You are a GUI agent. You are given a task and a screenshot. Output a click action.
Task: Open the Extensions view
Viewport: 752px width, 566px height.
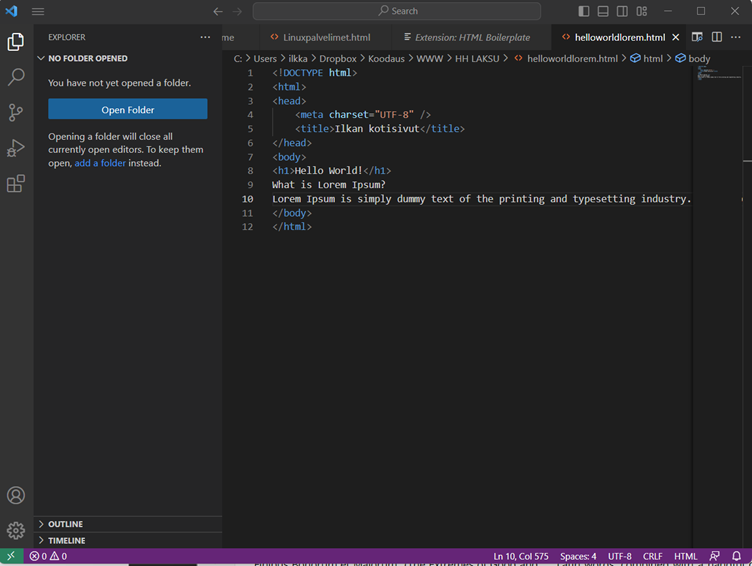(x=16, y=184)
